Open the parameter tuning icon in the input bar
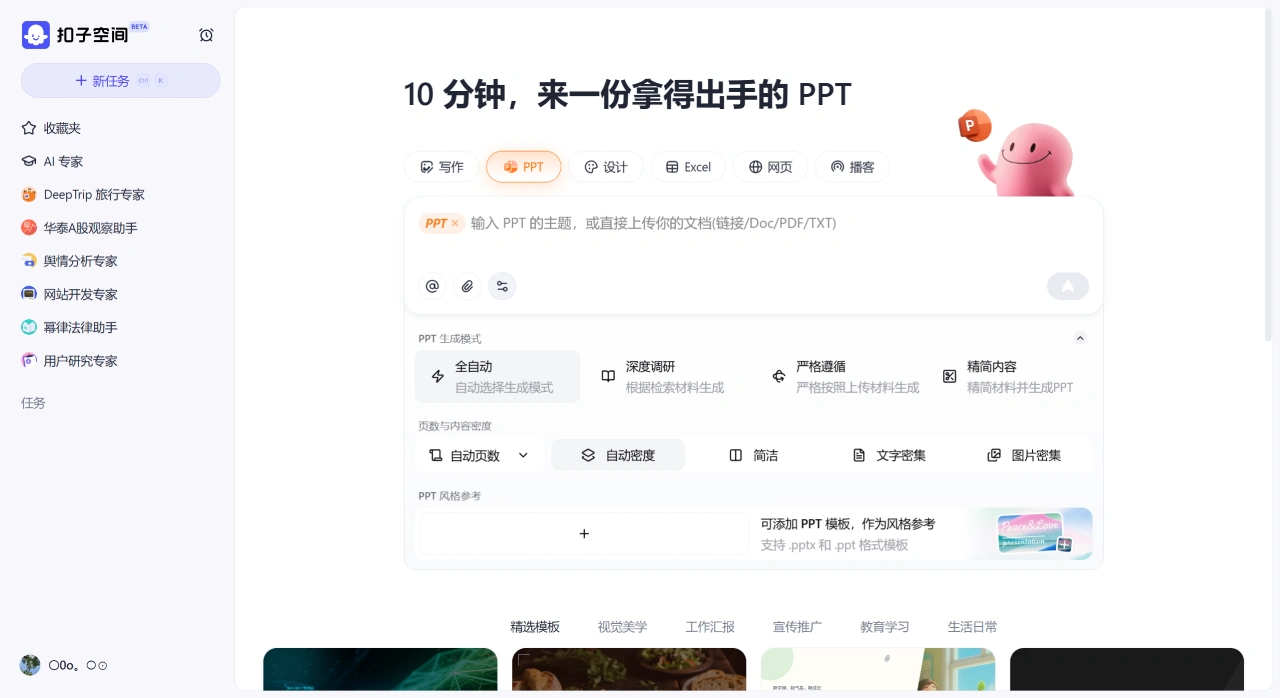The height and width of the screenshot is (698, 1280). (x=502, y=286)
